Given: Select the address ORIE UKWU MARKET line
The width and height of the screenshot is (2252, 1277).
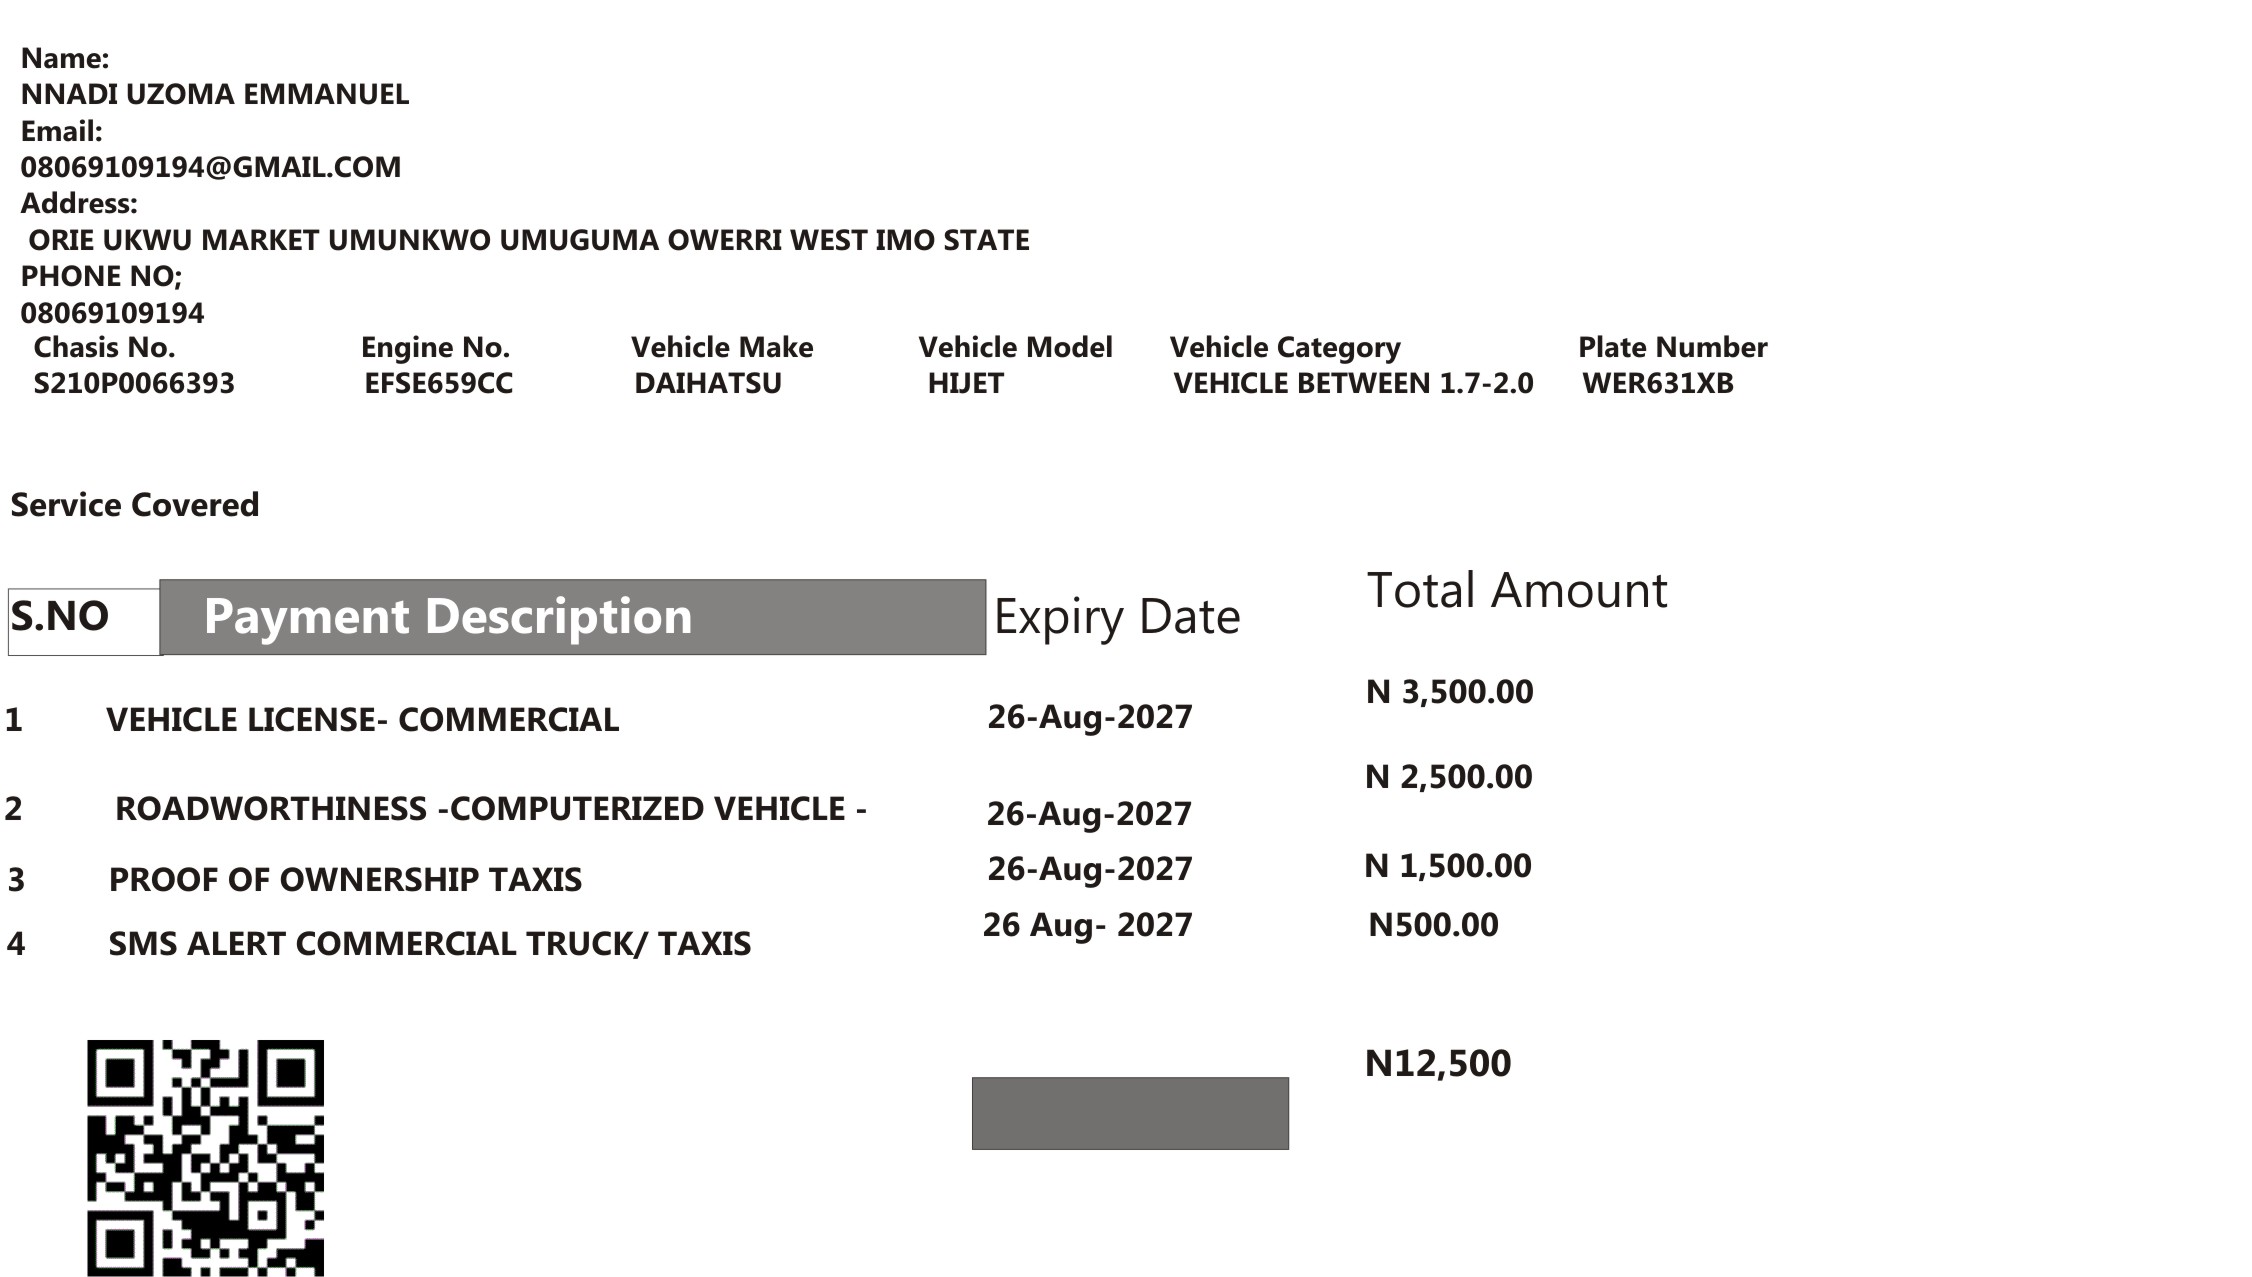Looking at the screenshot, I should 528,240.
